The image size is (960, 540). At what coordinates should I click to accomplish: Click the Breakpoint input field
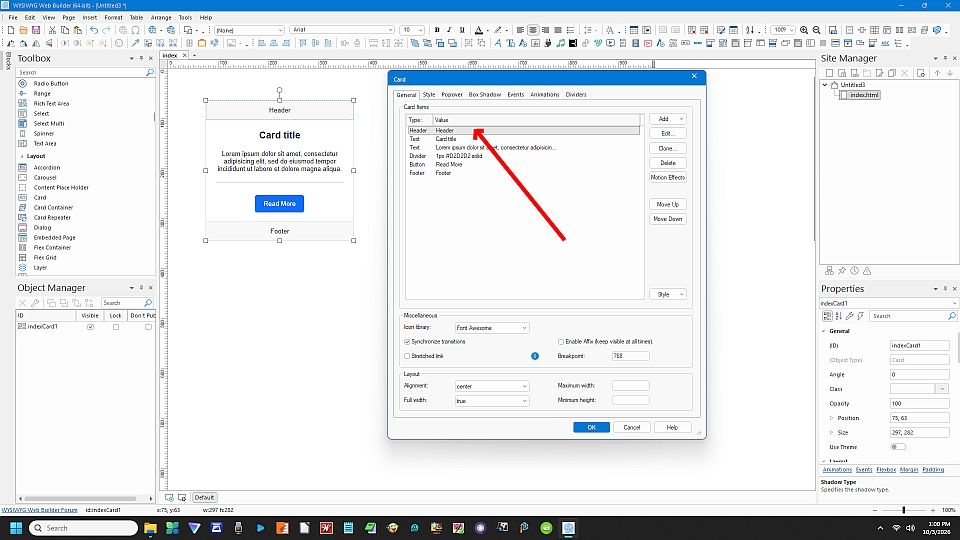[631, 356]
